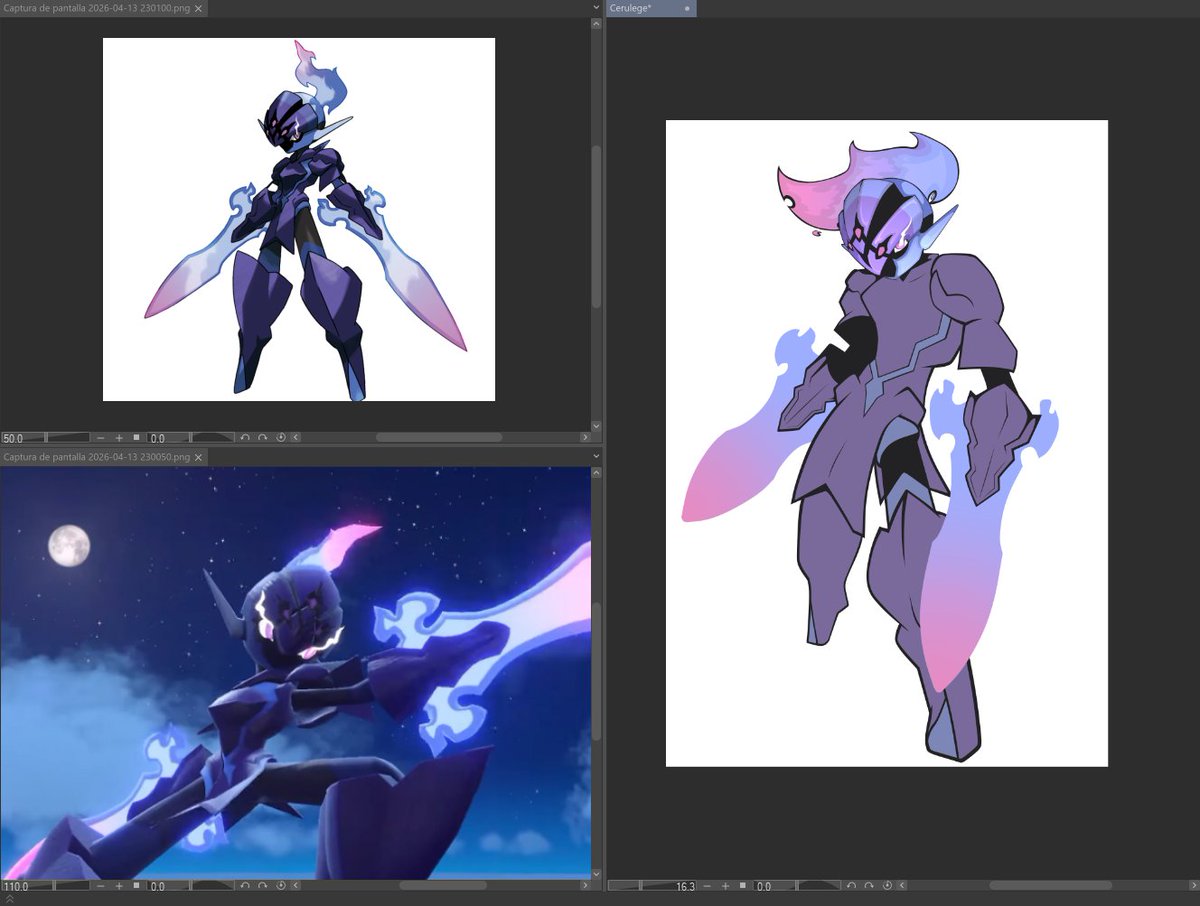Screen dimensions: 1200x906
Task: Zoom out in the 230100.png canvas
Action: pyautogui.click(x=100, y=437)
